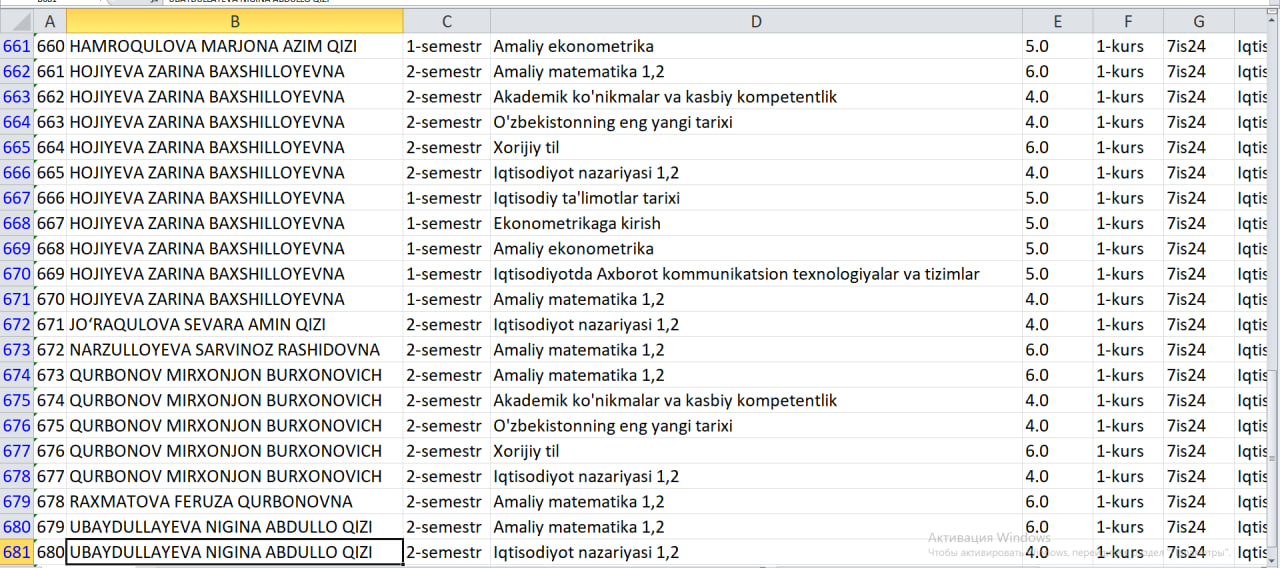Select row header 681
This screenshot has height=568, width=1280.
tap(17, 552)
